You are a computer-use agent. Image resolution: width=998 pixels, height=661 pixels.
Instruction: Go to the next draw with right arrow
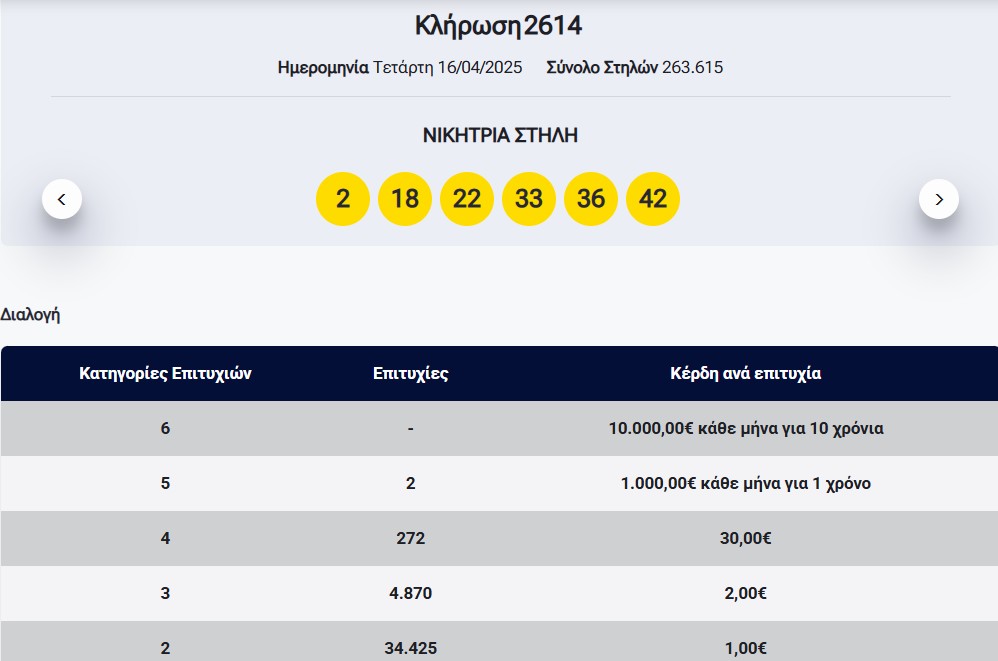(x=938, y=199)
